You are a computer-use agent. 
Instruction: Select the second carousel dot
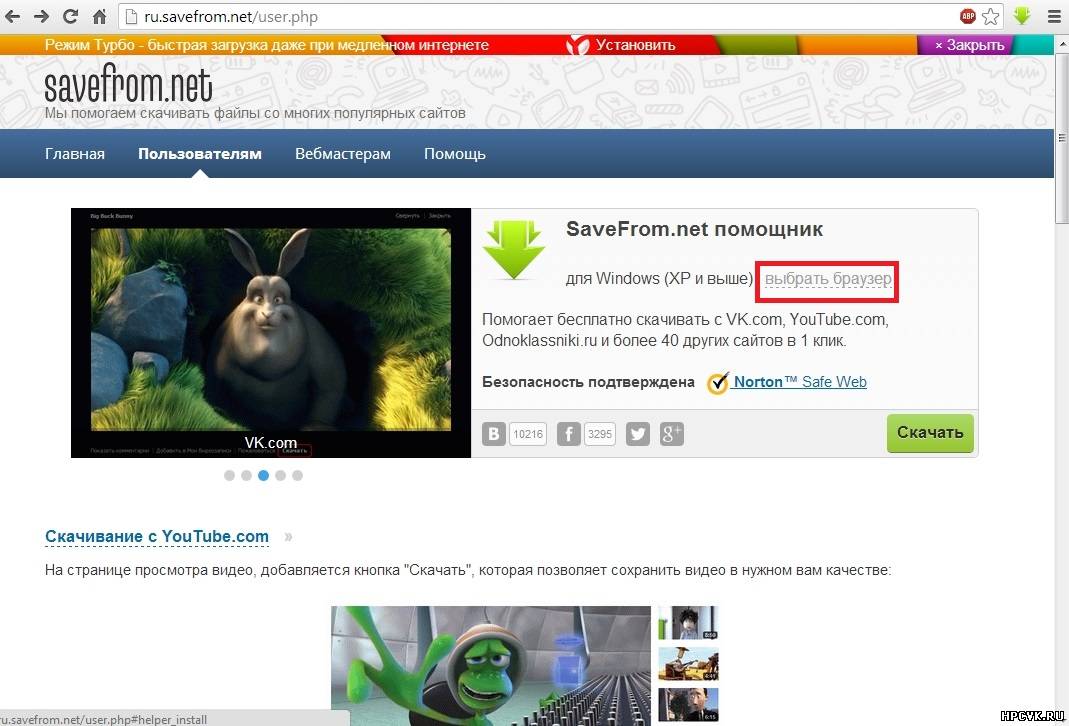tap(246, 476)
